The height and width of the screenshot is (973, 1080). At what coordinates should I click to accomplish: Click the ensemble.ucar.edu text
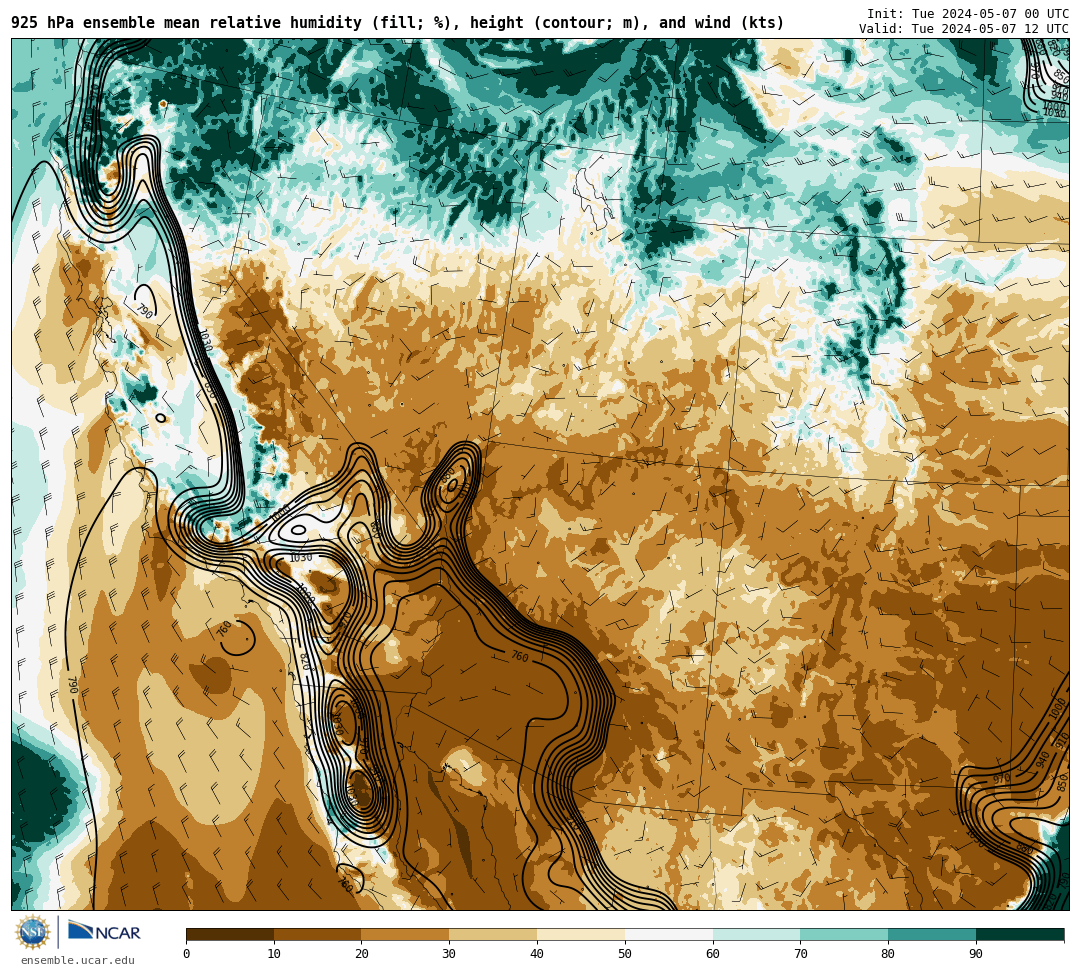click(78, 960)
